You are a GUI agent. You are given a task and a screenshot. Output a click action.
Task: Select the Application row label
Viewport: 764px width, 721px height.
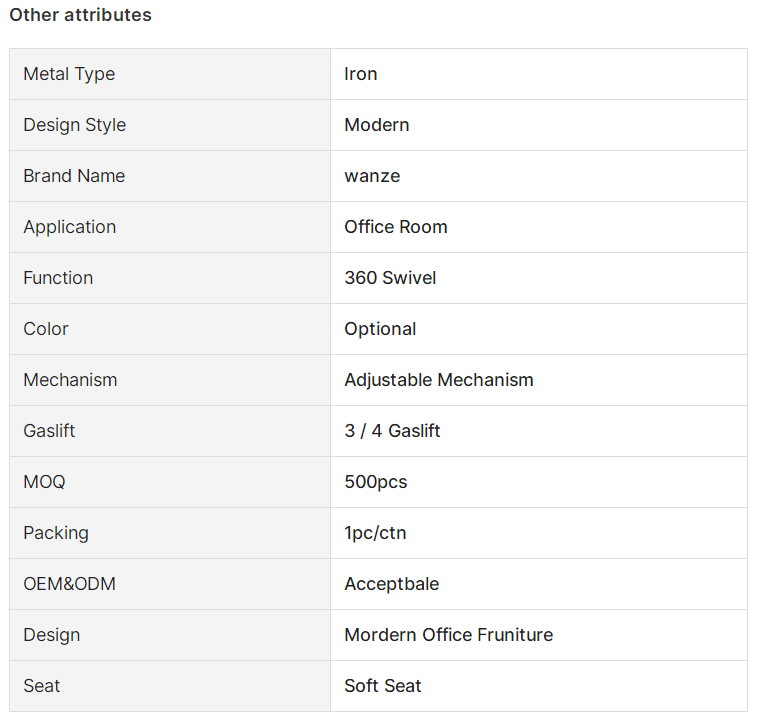click(70, 227)
